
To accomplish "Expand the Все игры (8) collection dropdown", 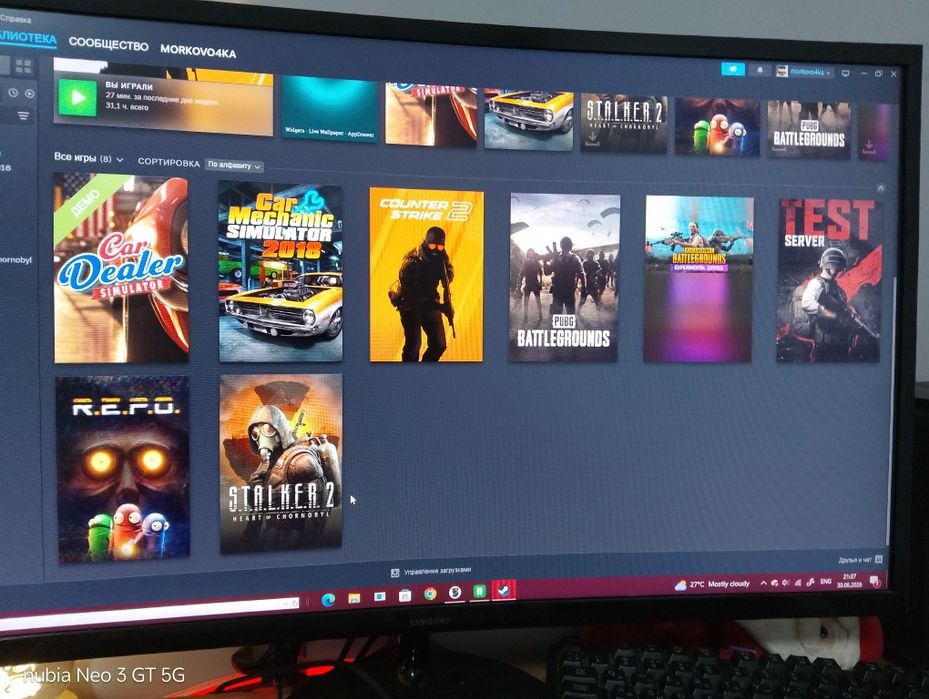I will pyautogui.click(x=89, y=158).
